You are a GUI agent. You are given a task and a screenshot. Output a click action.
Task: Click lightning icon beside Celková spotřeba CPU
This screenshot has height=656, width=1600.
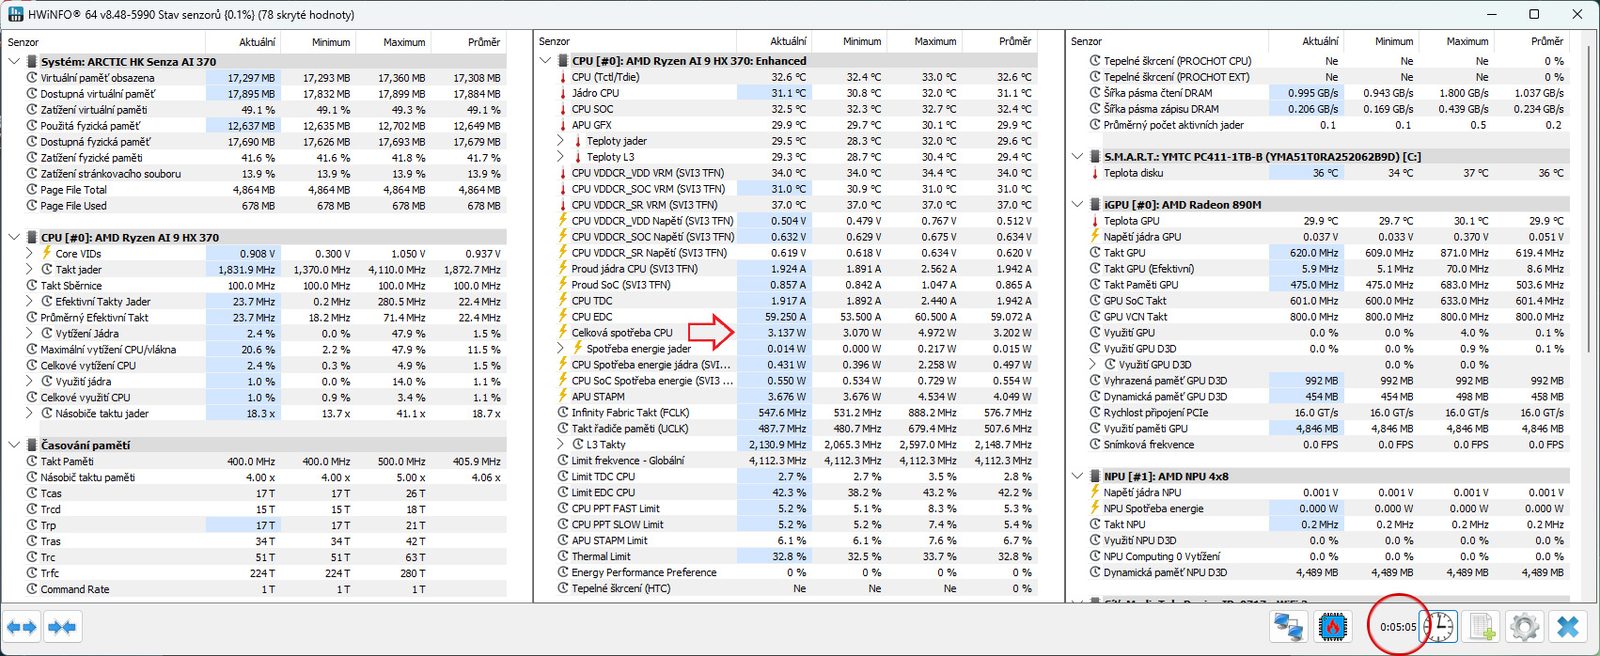coord(562,332)
